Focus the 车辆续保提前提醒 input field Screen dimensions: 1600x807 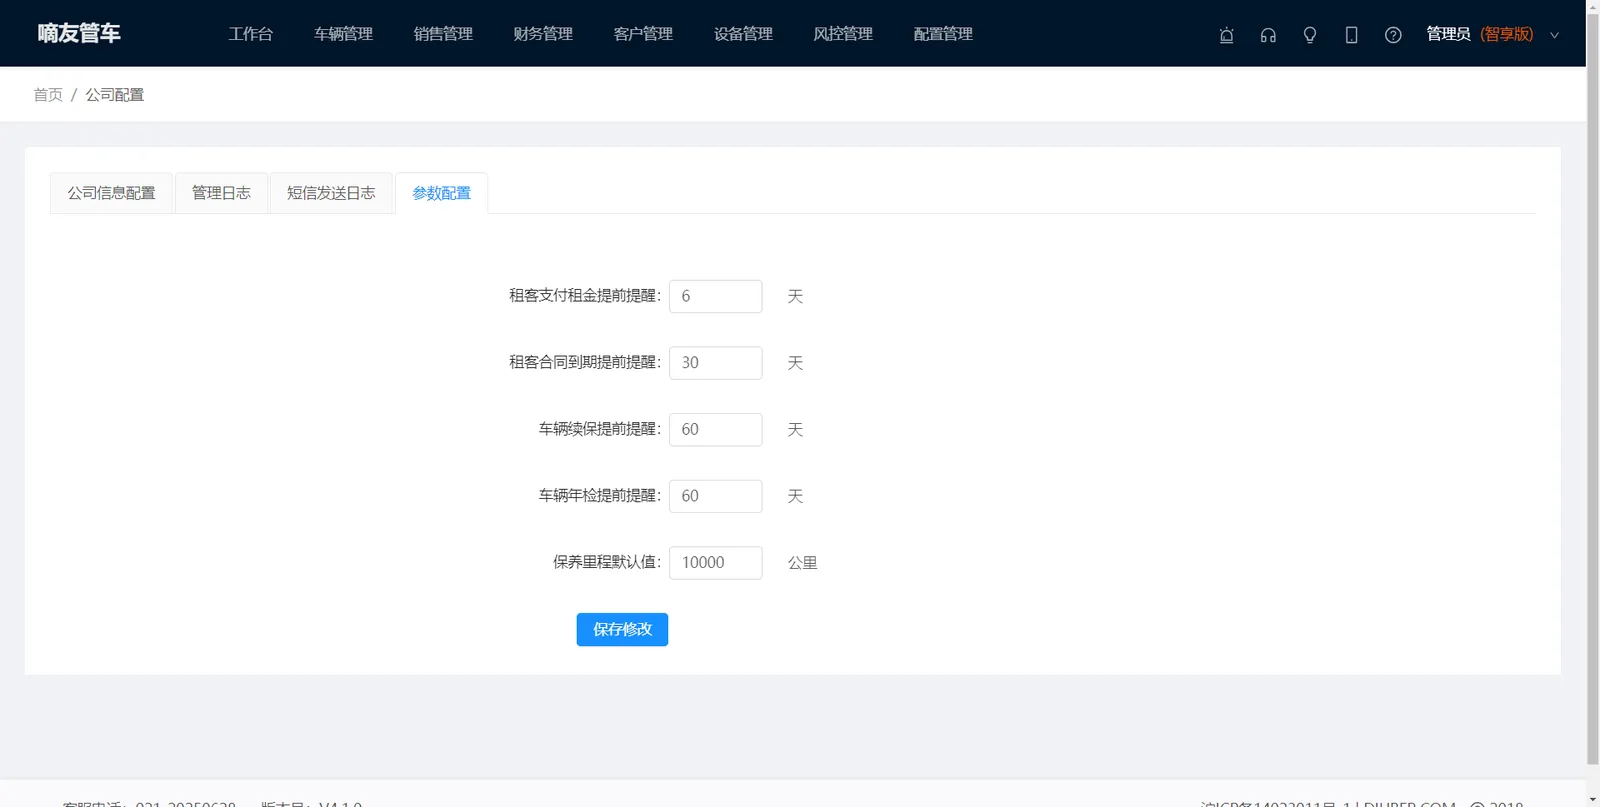click(x=715, y=429)
